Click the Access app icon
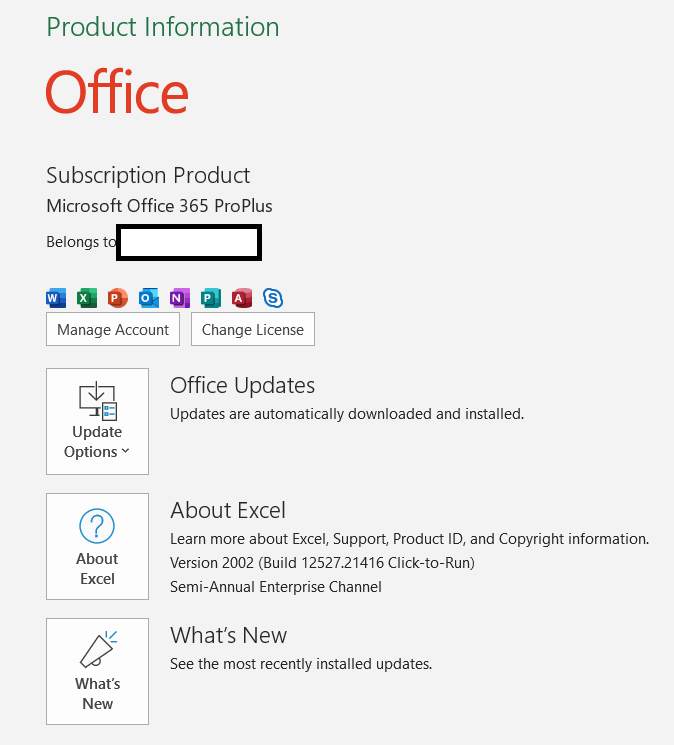674x745 pixels. (x=242, y=298)
